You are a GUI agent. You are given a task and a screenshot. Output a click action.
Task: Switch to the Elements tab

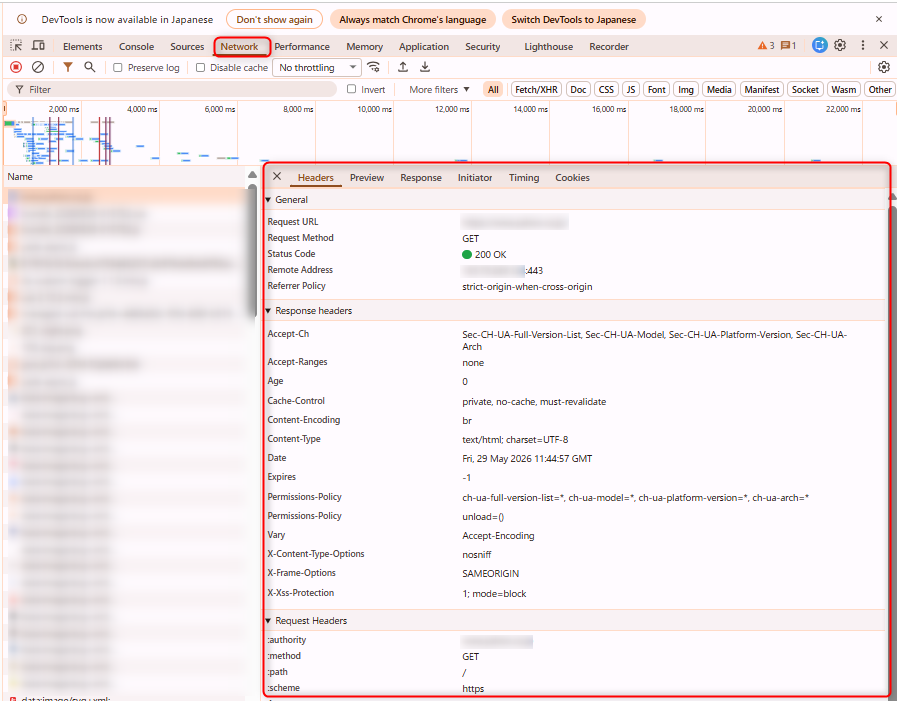(x=82, y=46)
